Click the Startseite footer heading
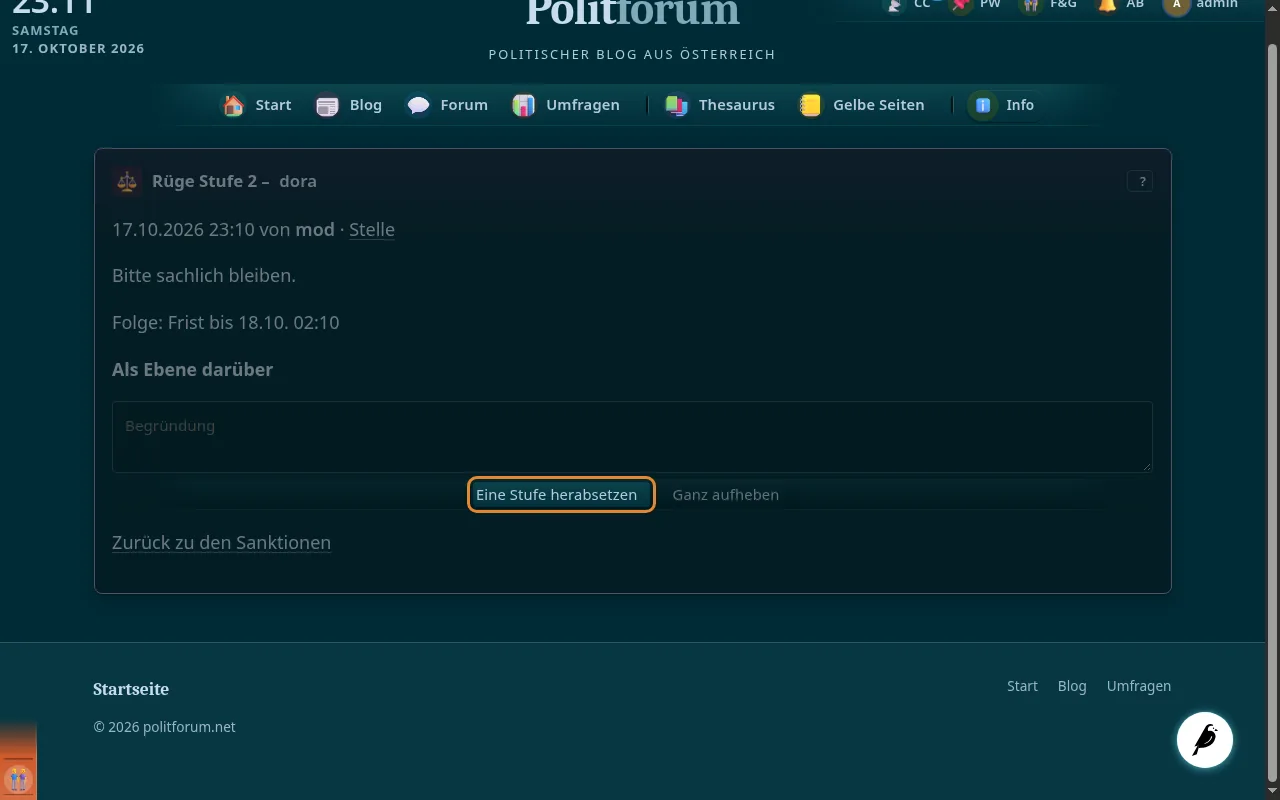1280x800 pixels. pos(131,689)
